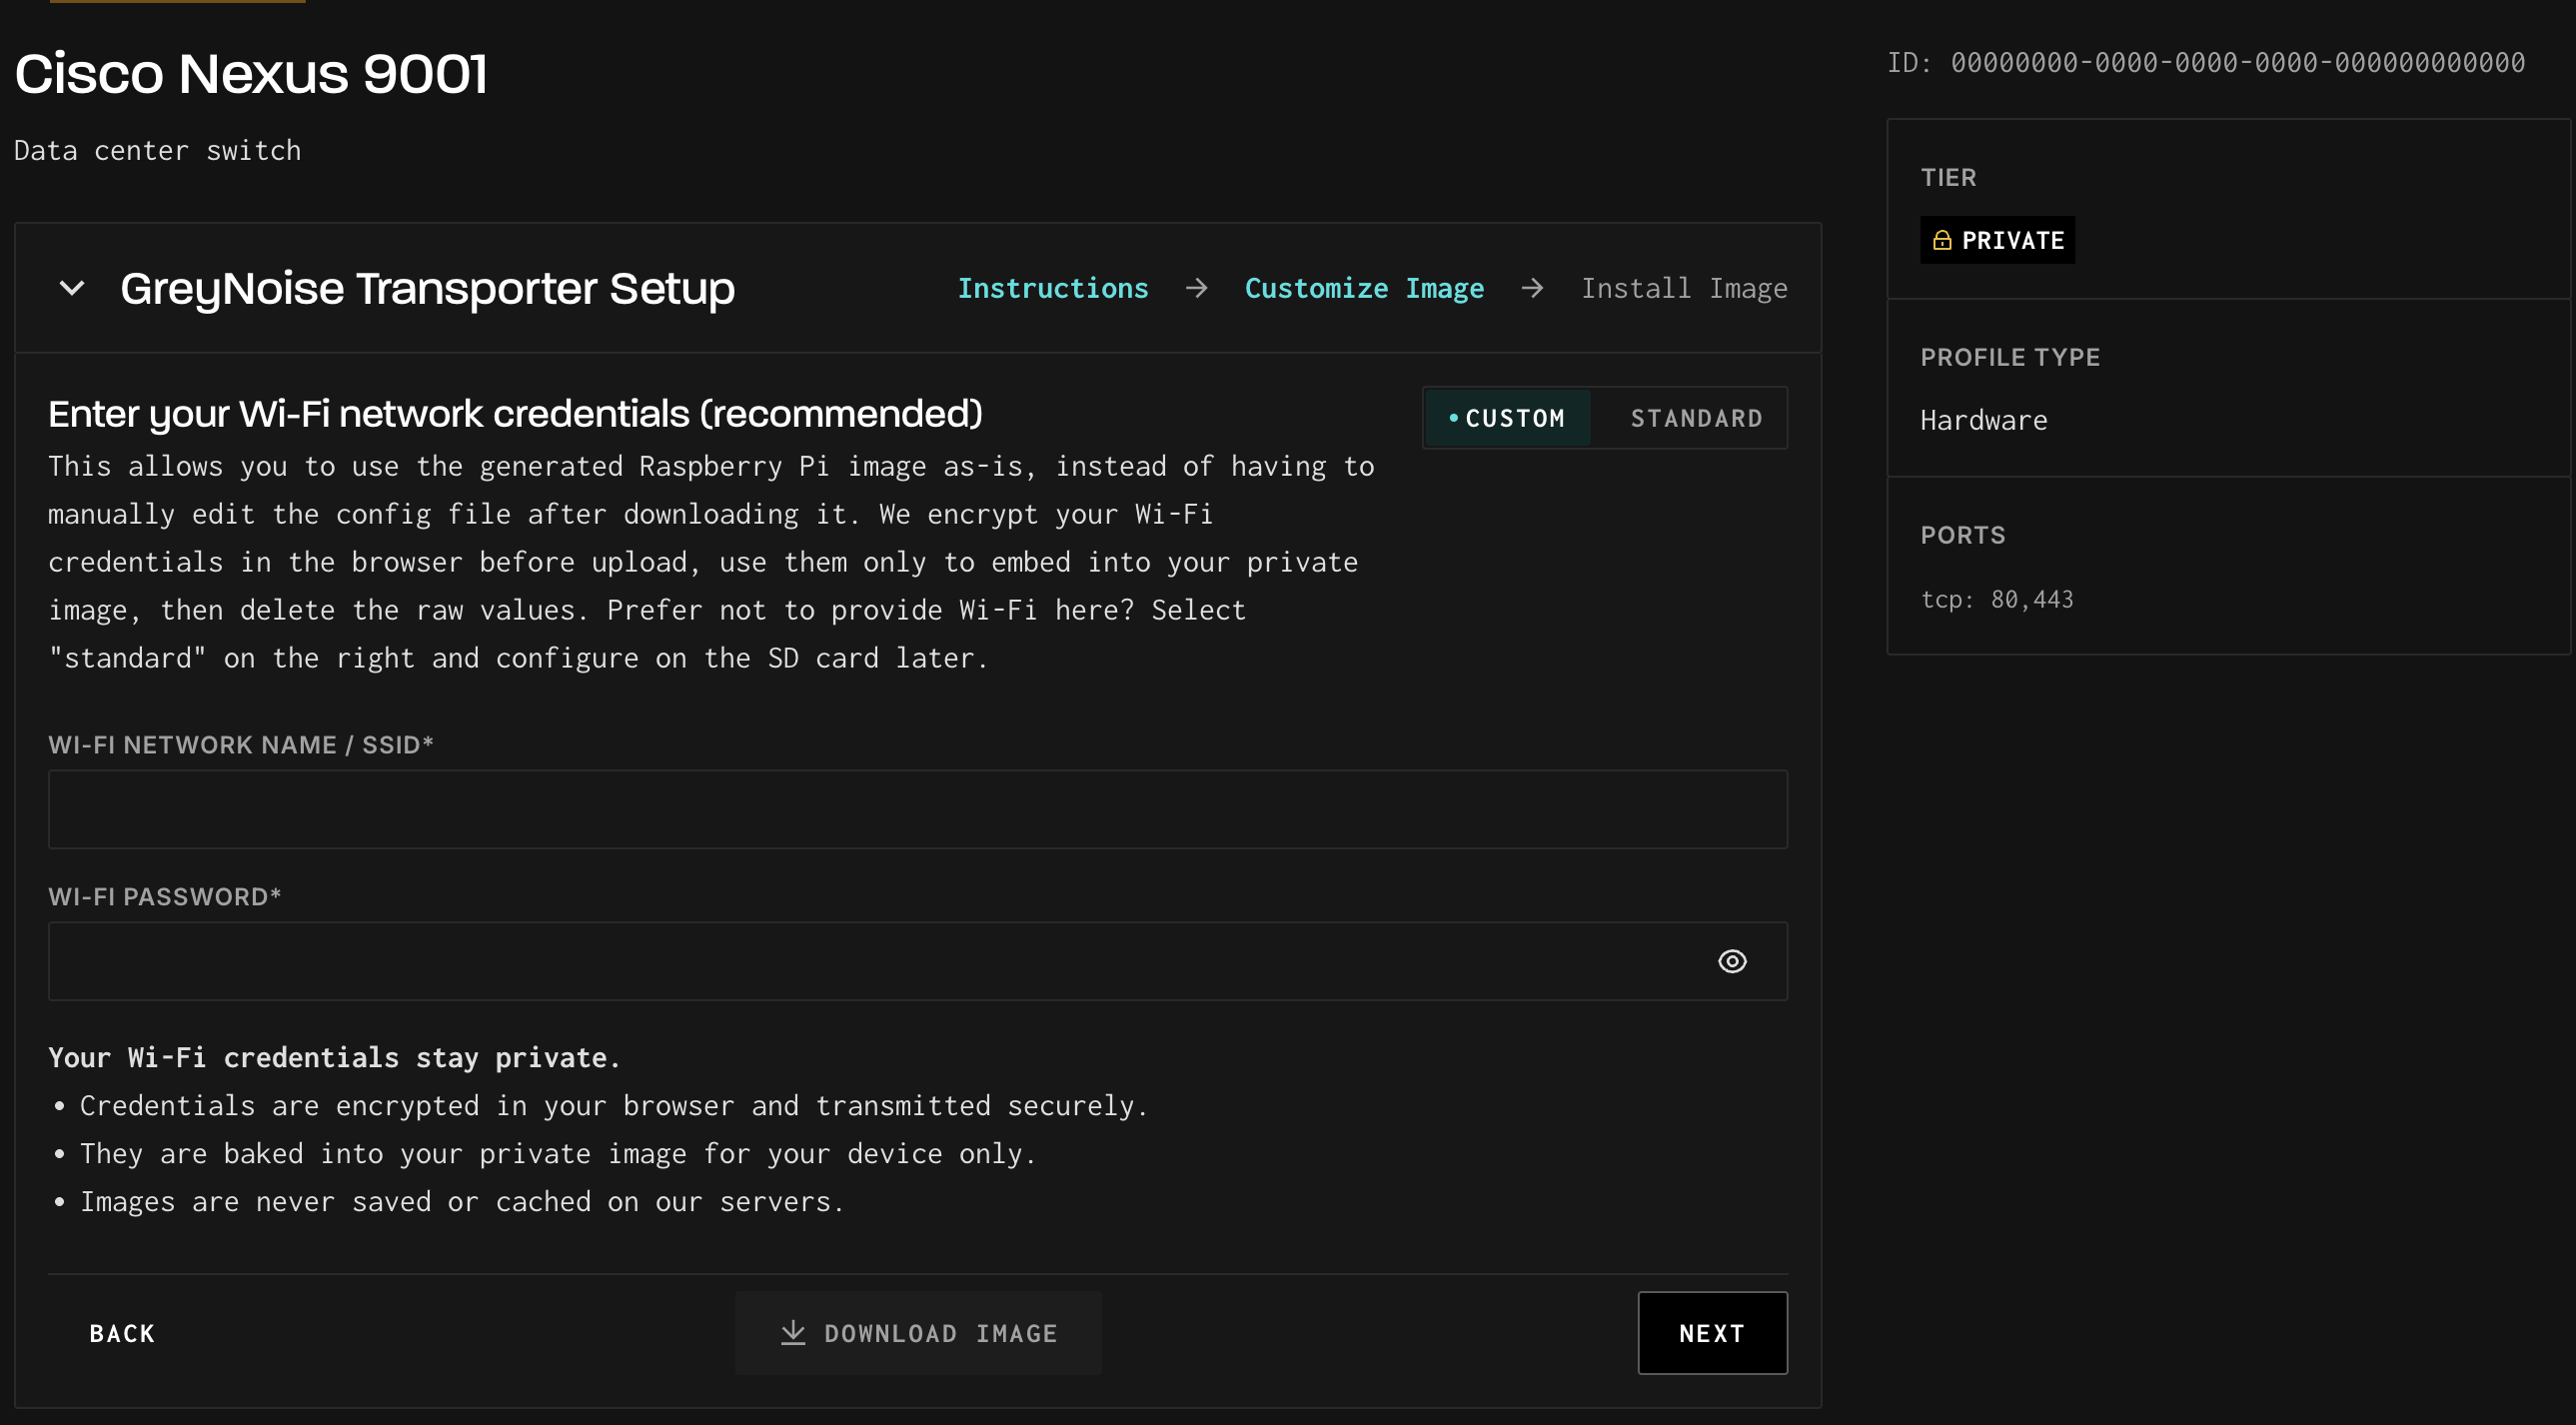The width and height of the screenshot is (2576, 1425).
Task: Click the tcp 80,443 ports value
Action: pyautogui.click(x=1997, y=599)
